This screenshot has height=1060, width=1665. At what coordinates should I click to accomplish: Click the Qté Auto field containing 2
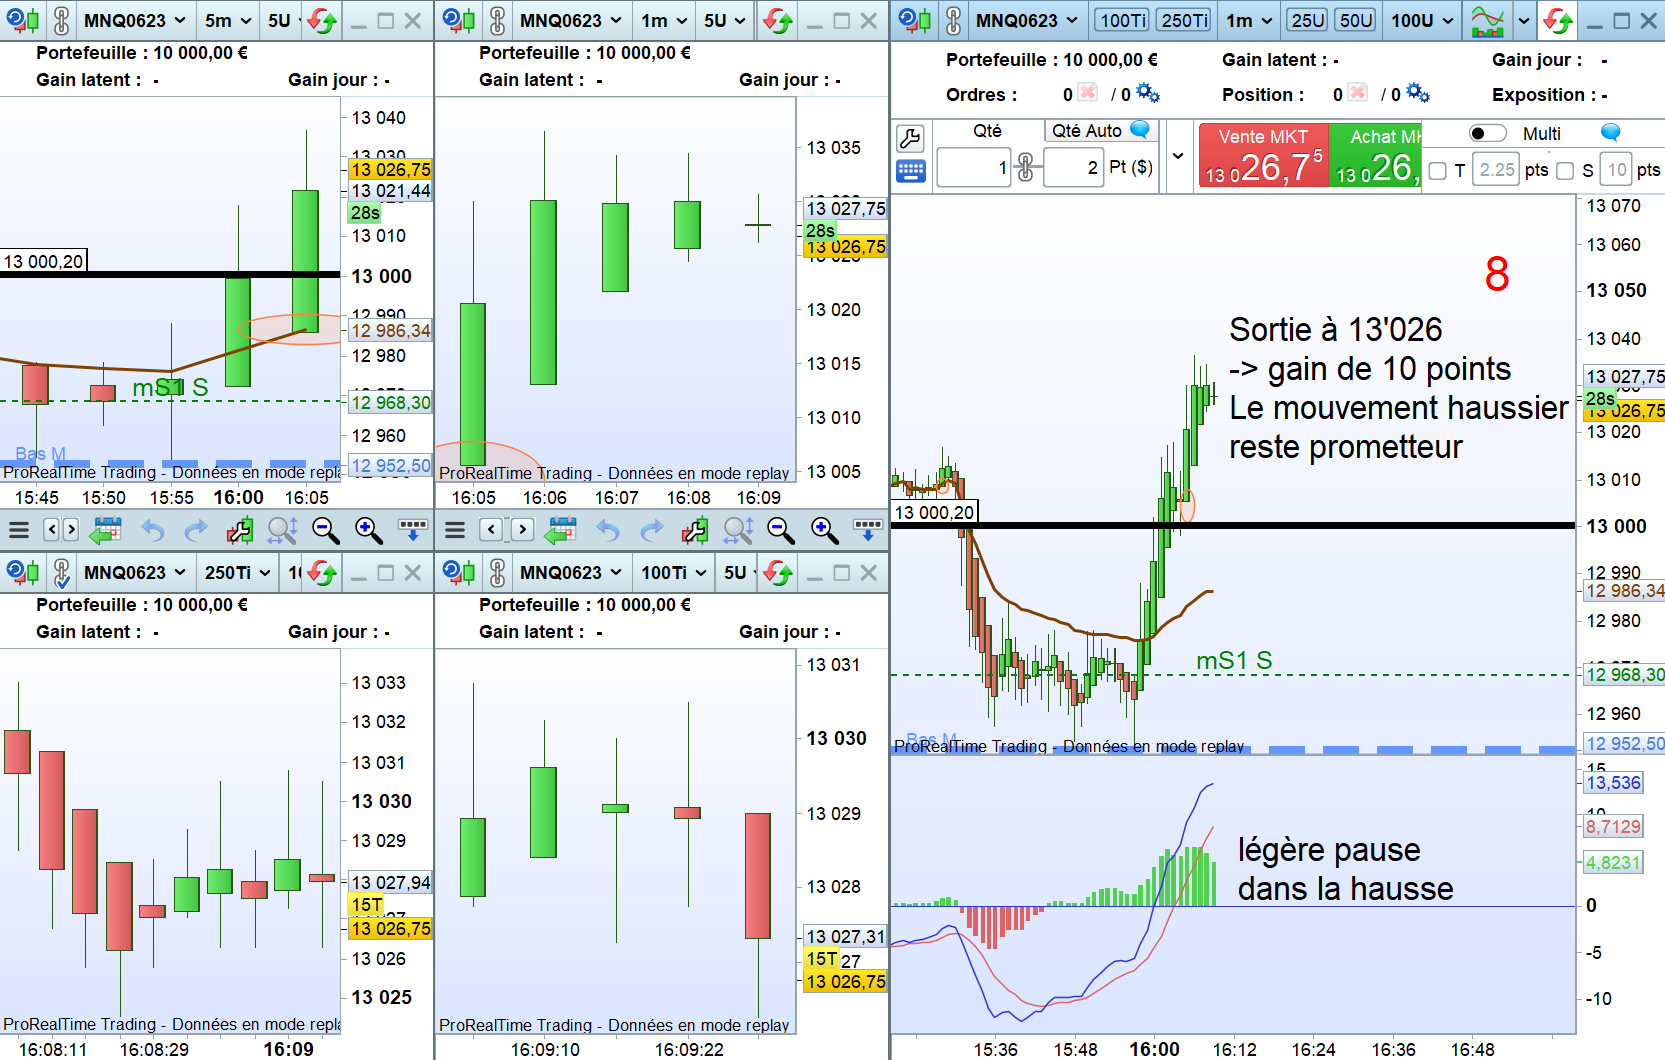1073,167
